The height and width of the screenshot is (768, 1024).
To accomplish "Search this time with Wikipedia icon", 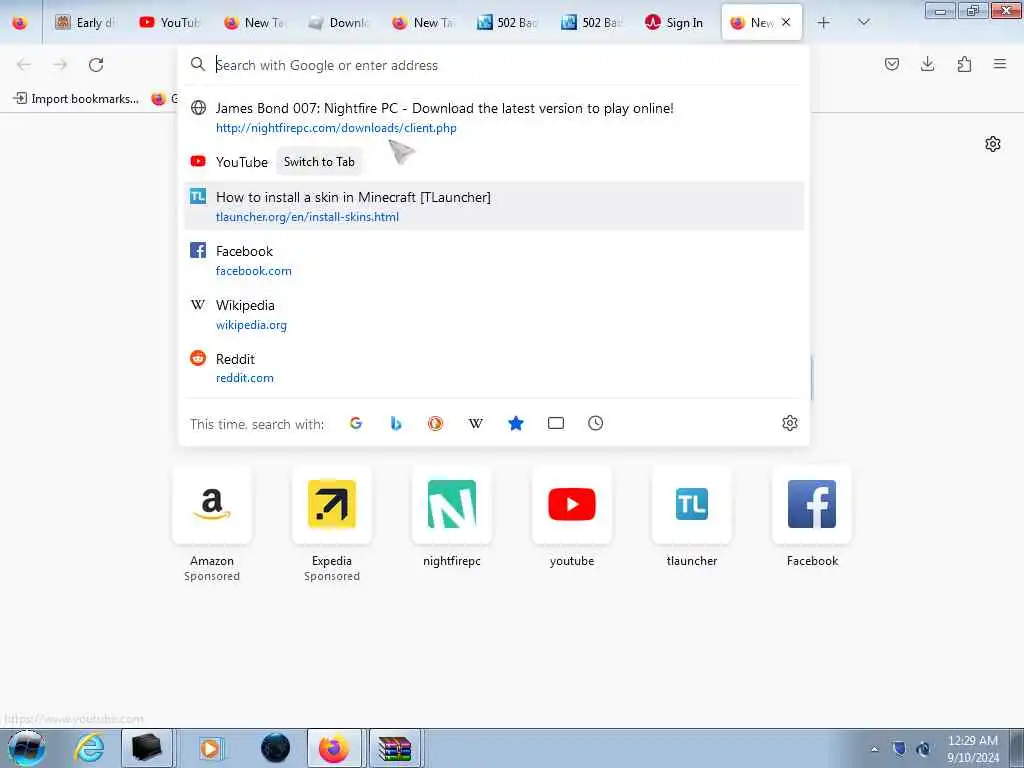I will coord(475,423).
